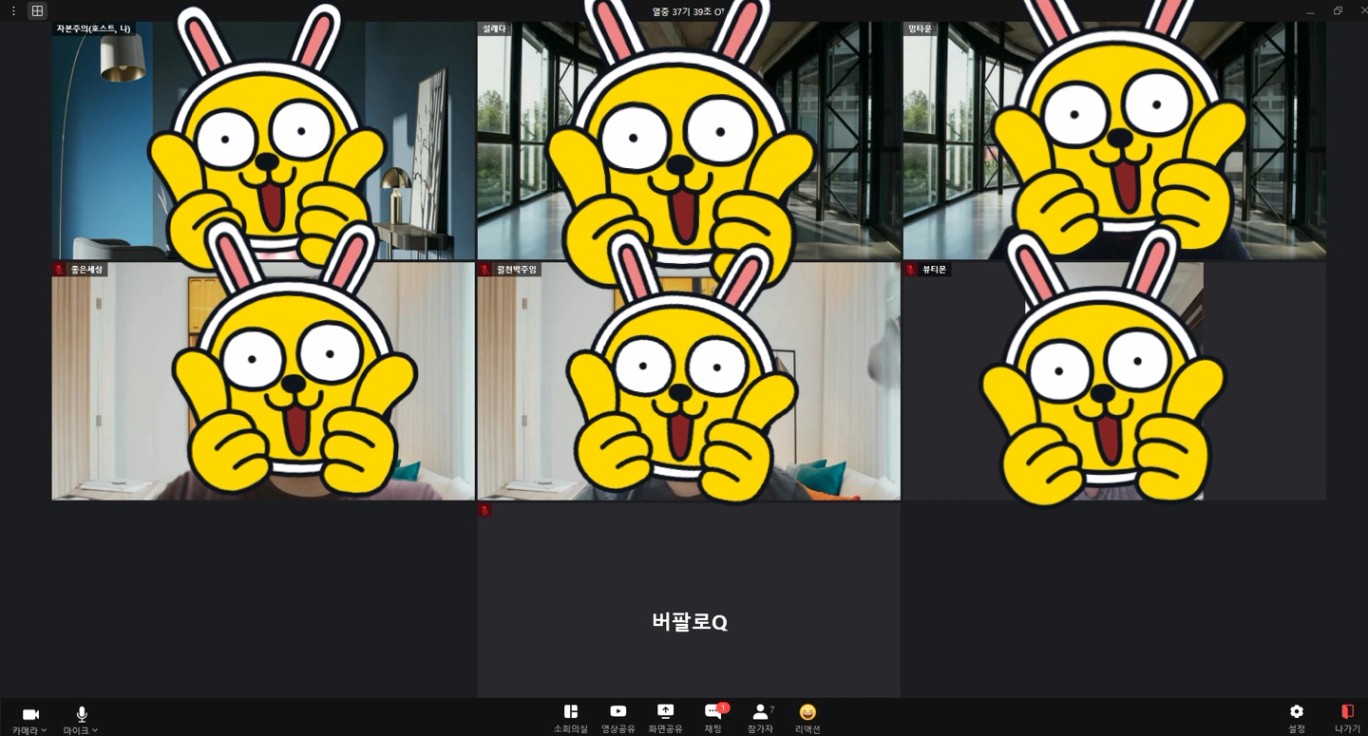Viewport: 1368px width, 736px height.
Task: Toggle the camera on or off
Action: (30, 713)
